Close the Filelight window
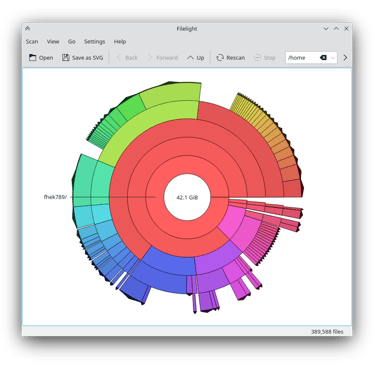Image resolution: width=375 pixels, height=369 pixels. (347, 29)
